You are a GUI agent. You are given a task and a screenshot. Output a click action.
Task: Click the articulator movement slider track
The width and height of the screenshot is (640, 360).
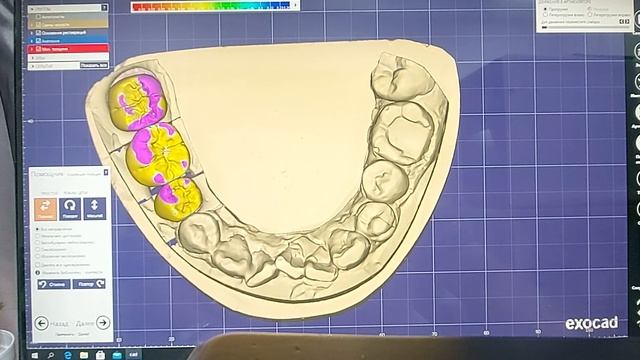pyautogui.click(x=586, y=27)
